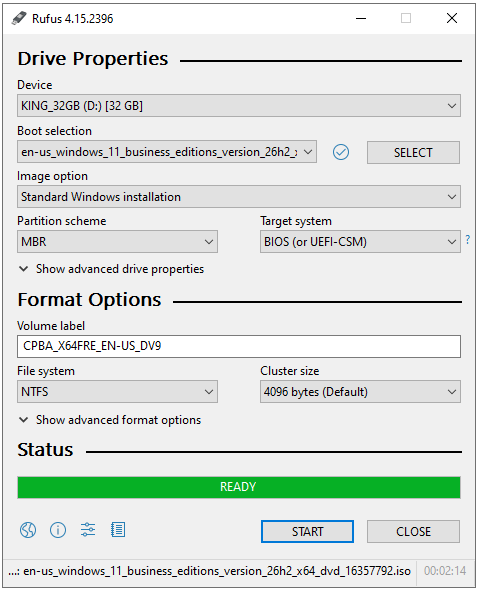Click the 00:02:14 elapsed timer
479x591 pixels.
[x=445, y=571]
